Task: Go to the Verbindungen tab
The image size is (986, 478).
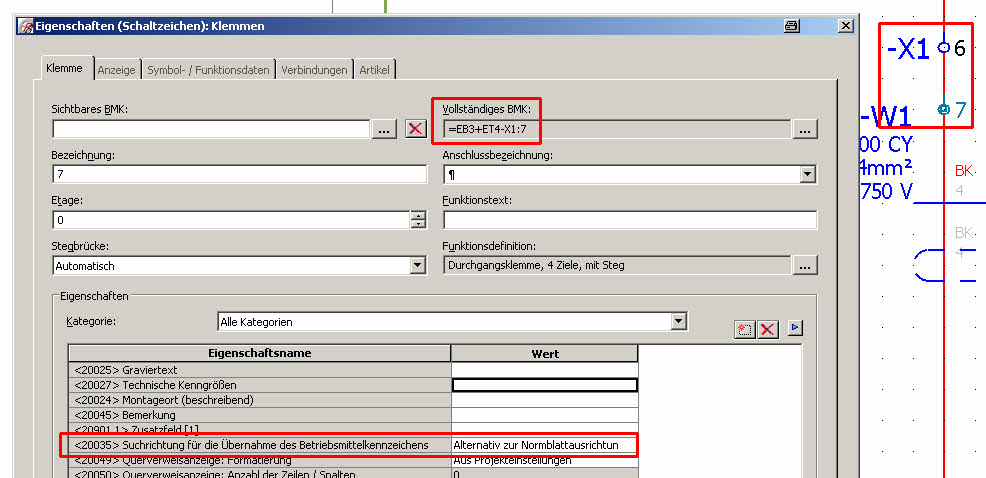Action: [x=314, y=70]
